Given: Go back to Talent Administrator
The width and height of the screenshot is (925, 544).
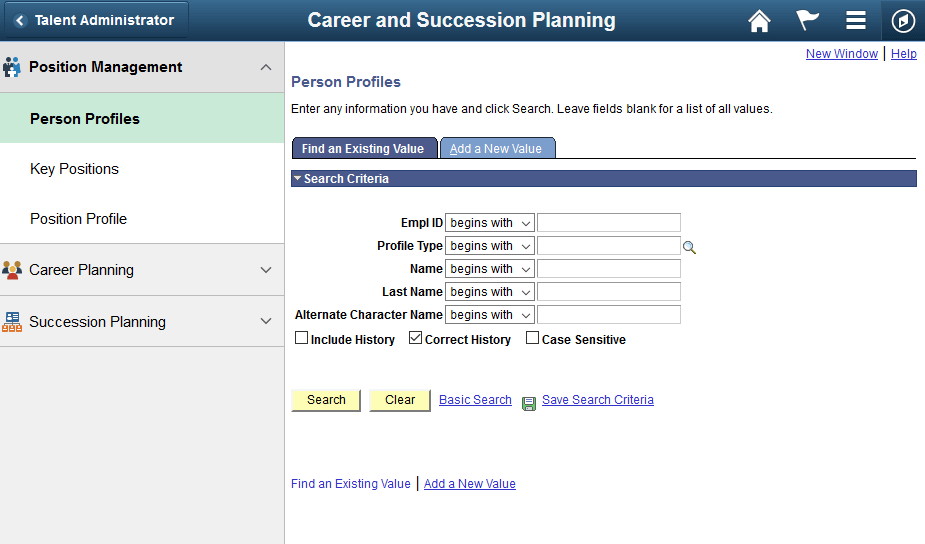Looking at the screenshot, I should tap(95, 20).
